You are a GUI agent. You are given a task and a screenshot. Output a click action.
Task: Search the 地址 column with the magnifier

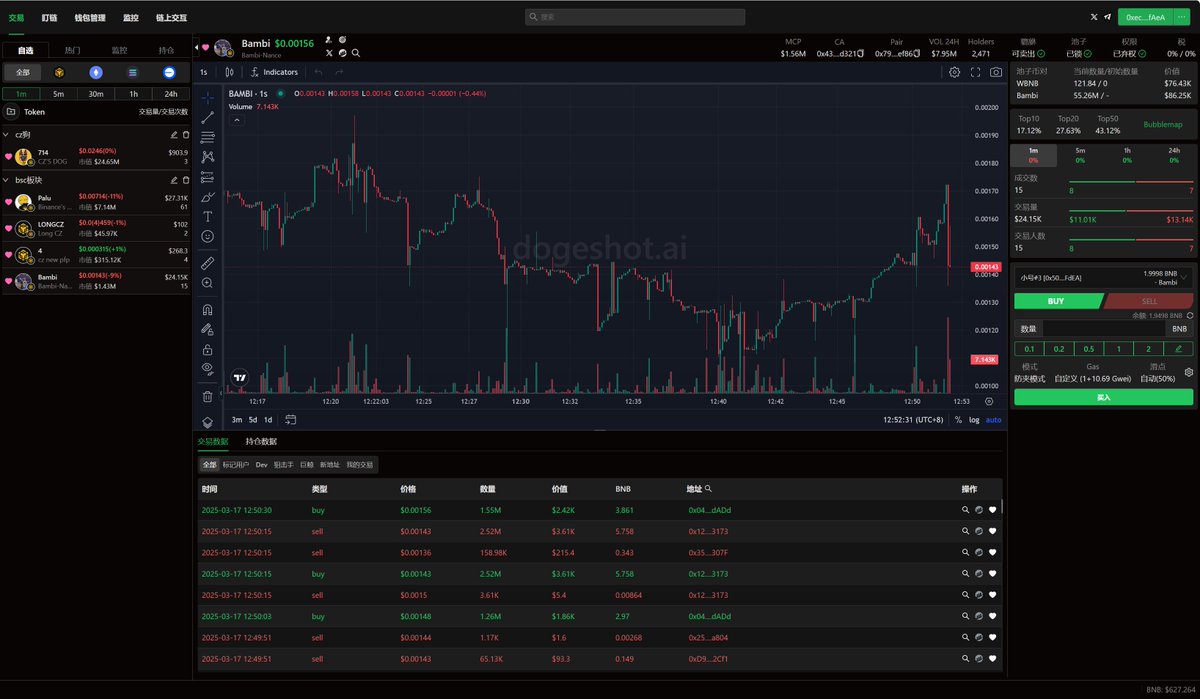tap(709, 489)
